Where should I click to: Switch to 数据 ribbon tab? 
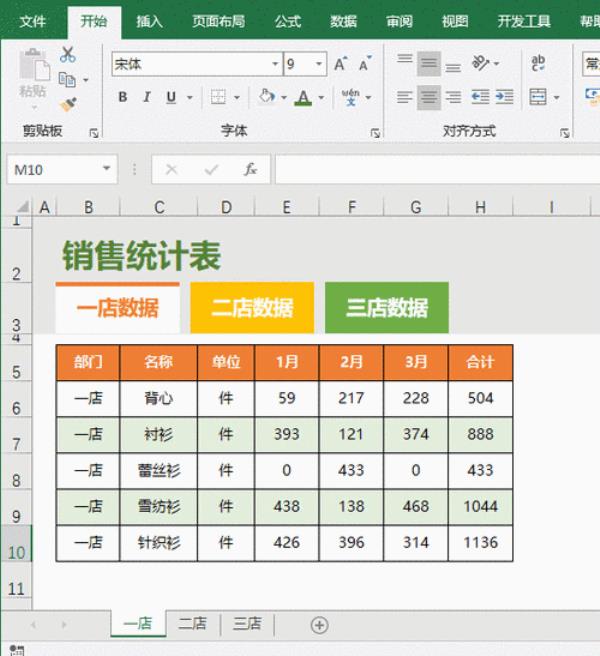[x=344, y=21]
